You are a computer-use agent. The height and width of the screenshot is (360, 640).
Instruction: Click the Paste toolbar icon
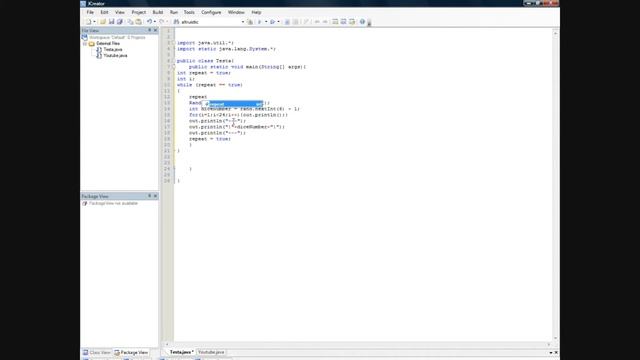coord(138,22)
